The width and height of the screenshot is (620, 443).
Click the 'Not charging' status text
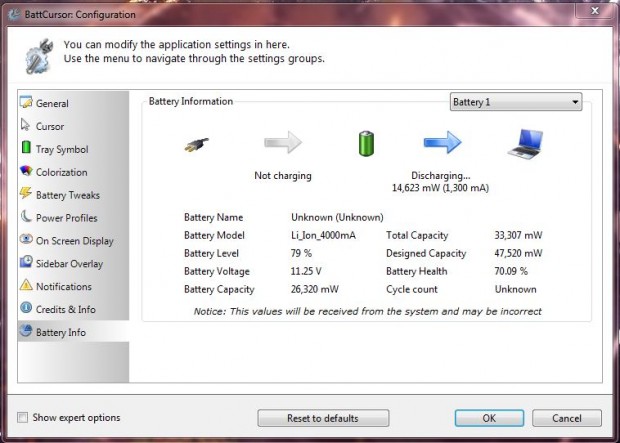283,176
